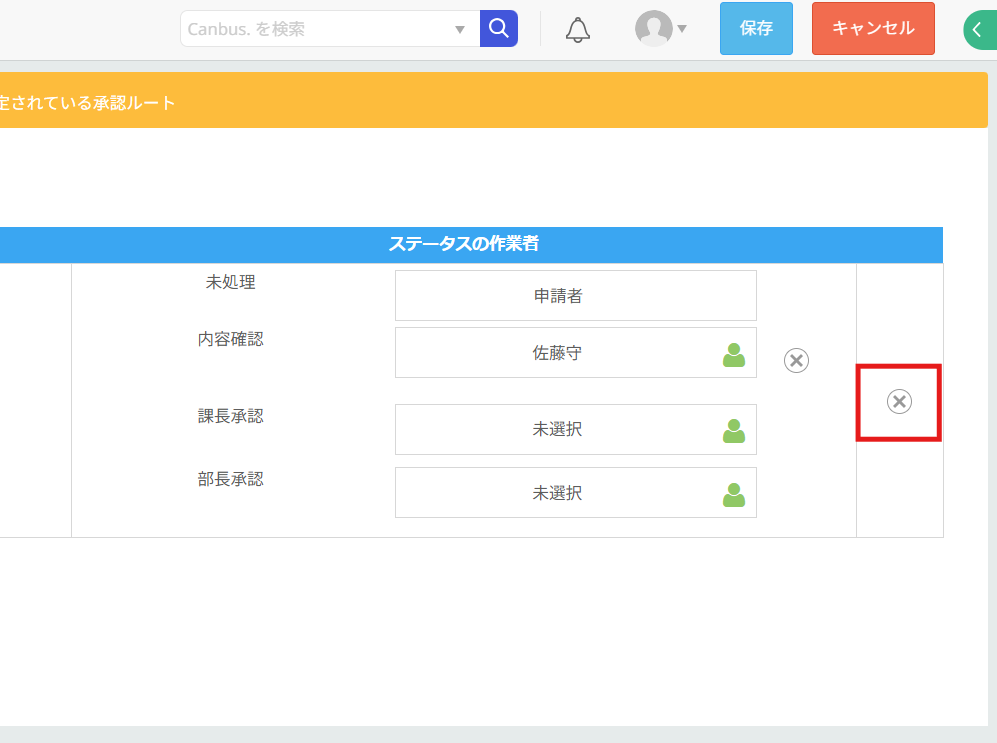The height and width of the screenshot is (743, 997).
Task: Click the user avatar icon
Action: click(x=653, y=28)
